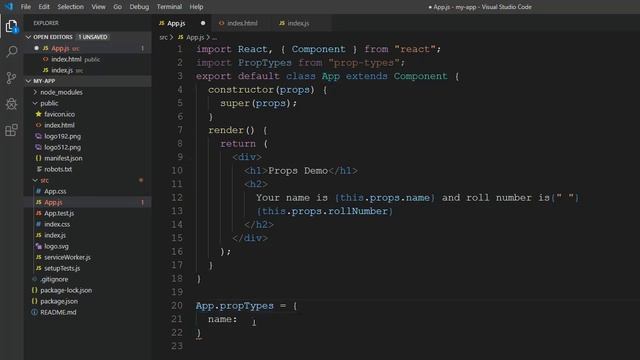
Task: Open the Search view icon
Action: 11,52
